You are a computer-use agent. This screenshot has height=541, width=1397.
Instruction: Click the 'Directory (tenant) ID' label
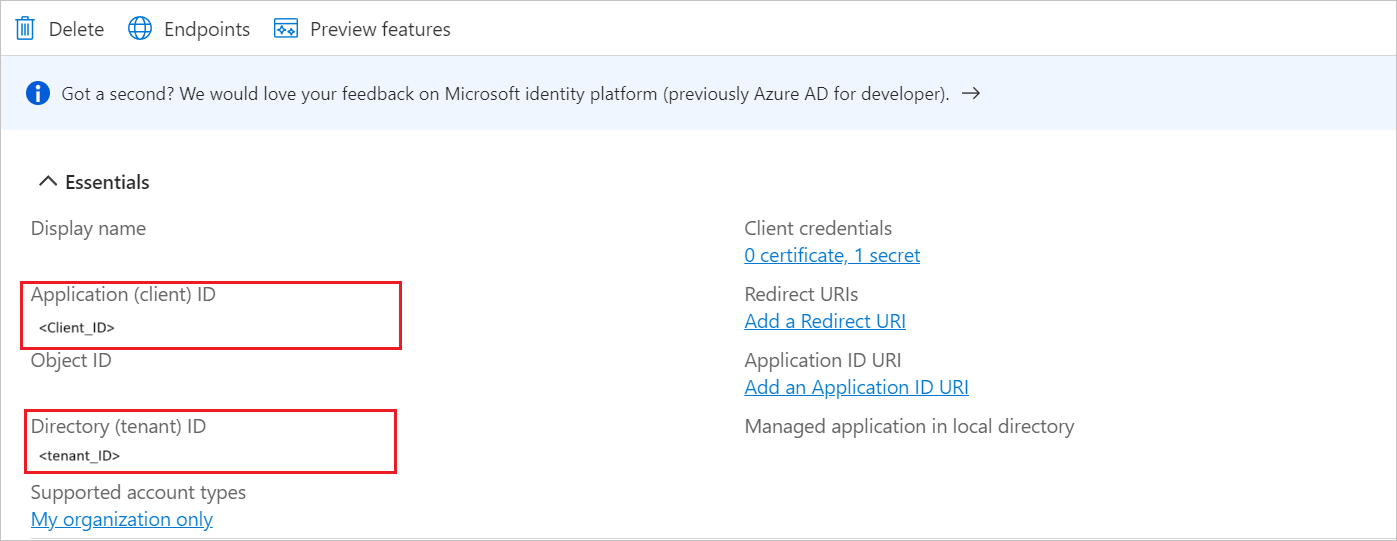click(118, 427)
